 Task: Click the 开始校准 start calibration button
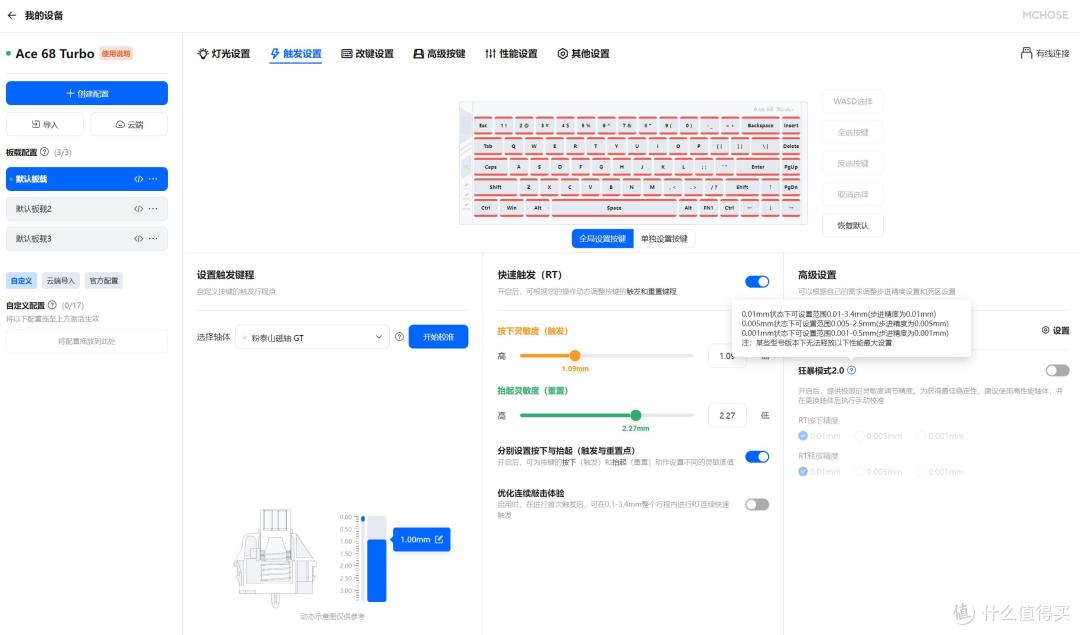[438, 337]
